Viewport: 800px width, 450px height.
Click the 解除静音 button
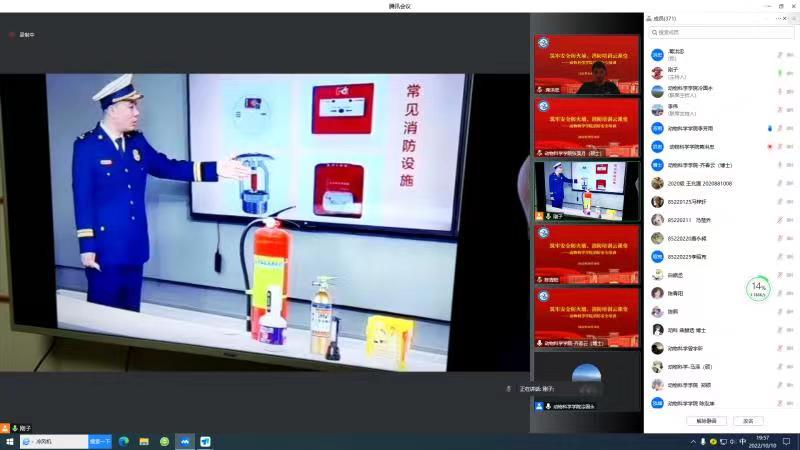coord(706,420)
